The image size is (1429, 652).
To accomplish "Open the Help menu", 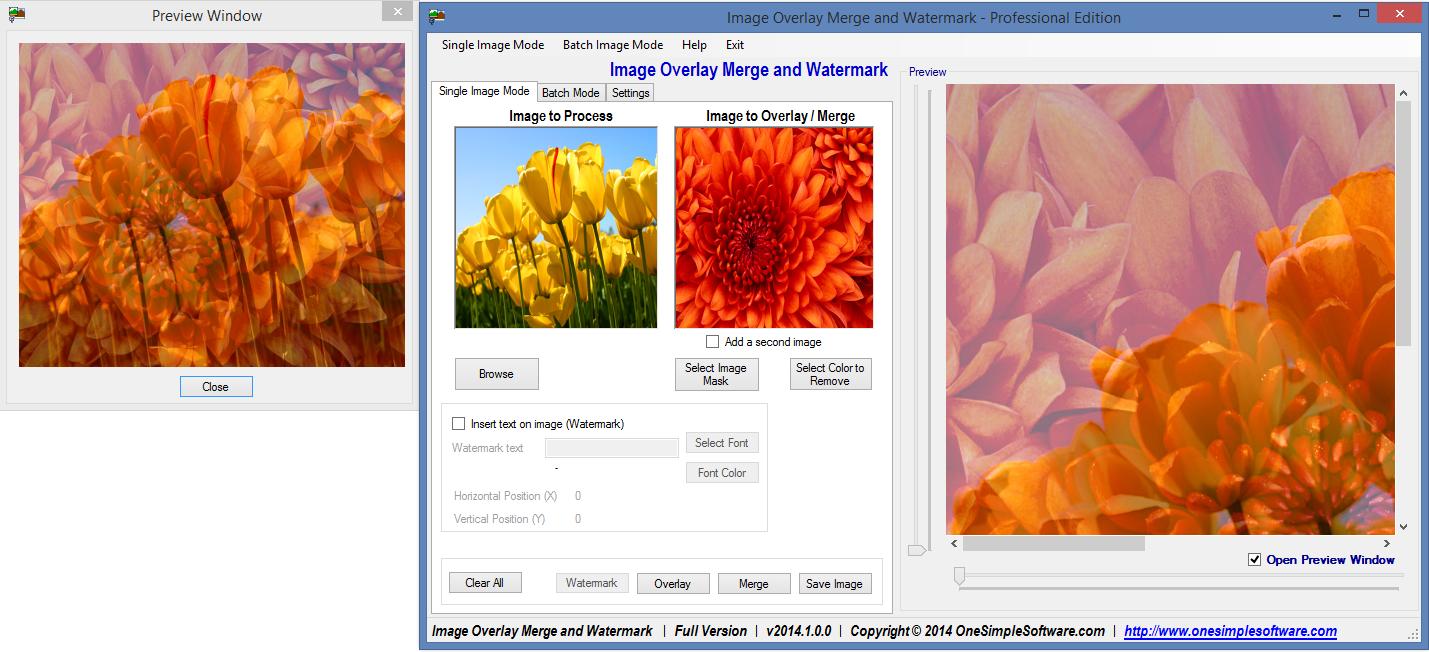I will (x=694, y=45).
